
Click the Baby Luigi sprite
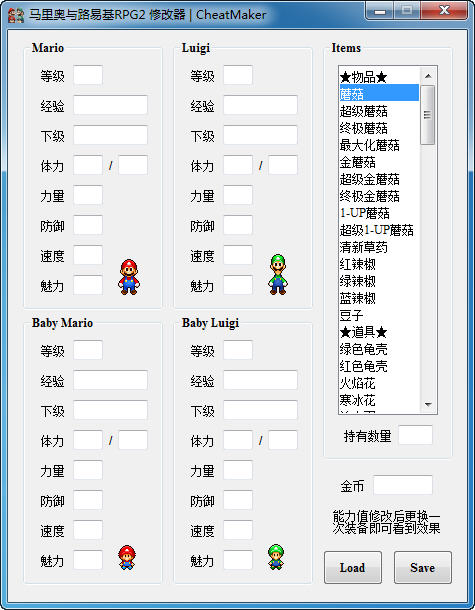coord(276,557)
